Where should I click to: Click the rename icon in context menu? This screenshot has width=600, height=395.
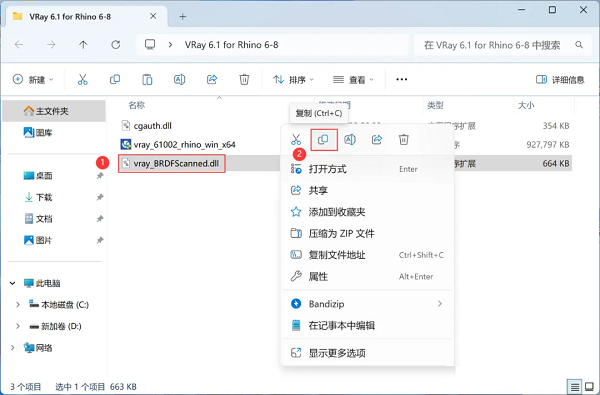click(350, 139)
